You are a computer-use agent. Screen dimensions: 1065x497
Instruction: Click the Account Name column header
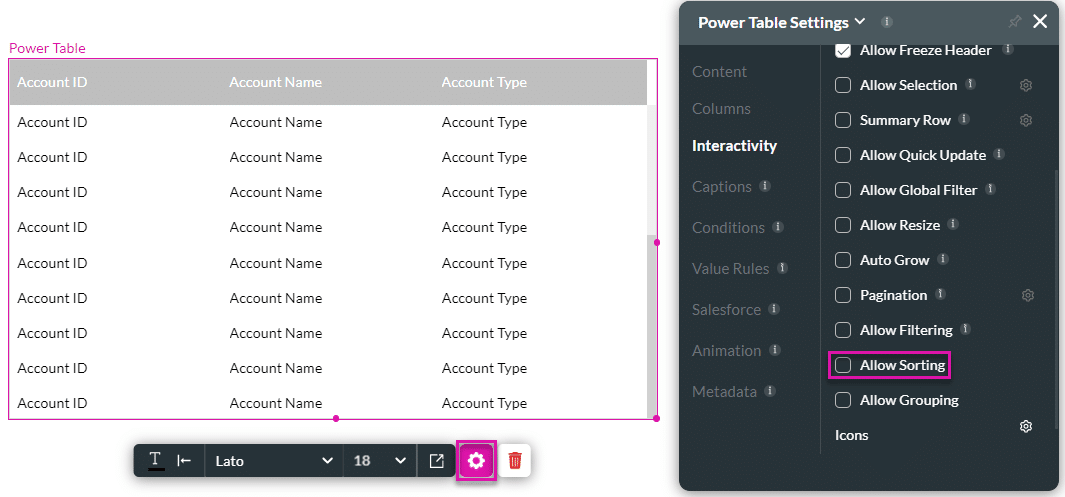[x=276, y=82]
